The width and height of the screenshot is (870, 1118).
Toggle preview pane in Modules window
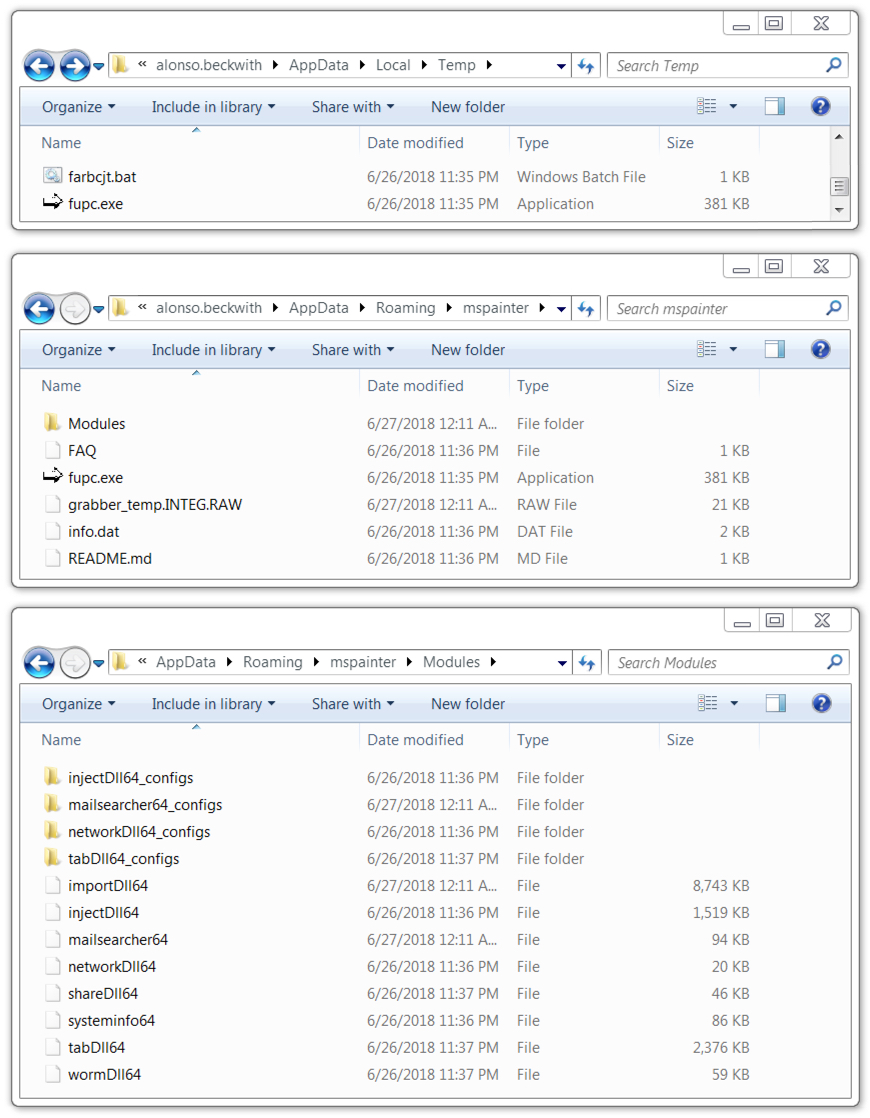pos(775,704)
